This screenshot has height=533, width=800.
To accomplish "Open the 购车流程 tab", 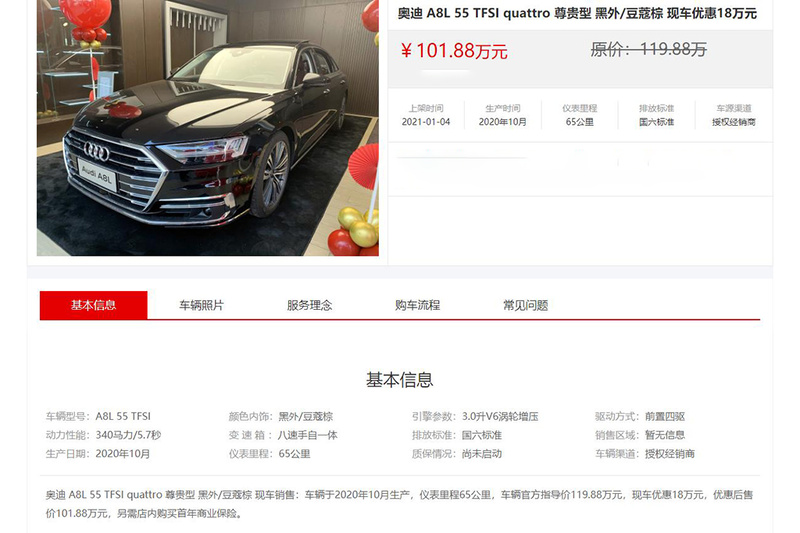I will (x=417, y=305).
